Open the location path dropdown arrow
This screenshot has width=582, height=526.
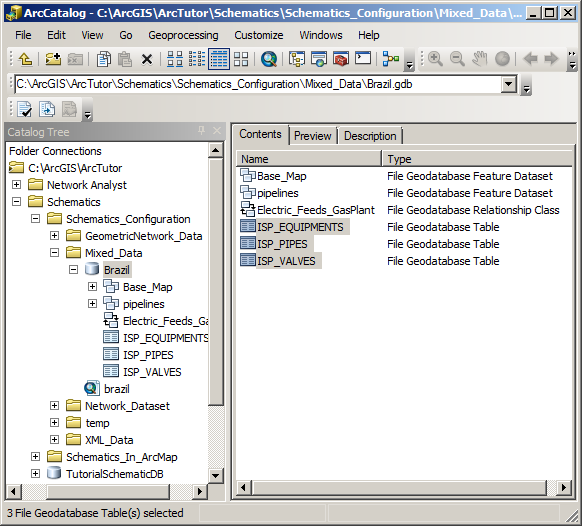tap(509, 84)
